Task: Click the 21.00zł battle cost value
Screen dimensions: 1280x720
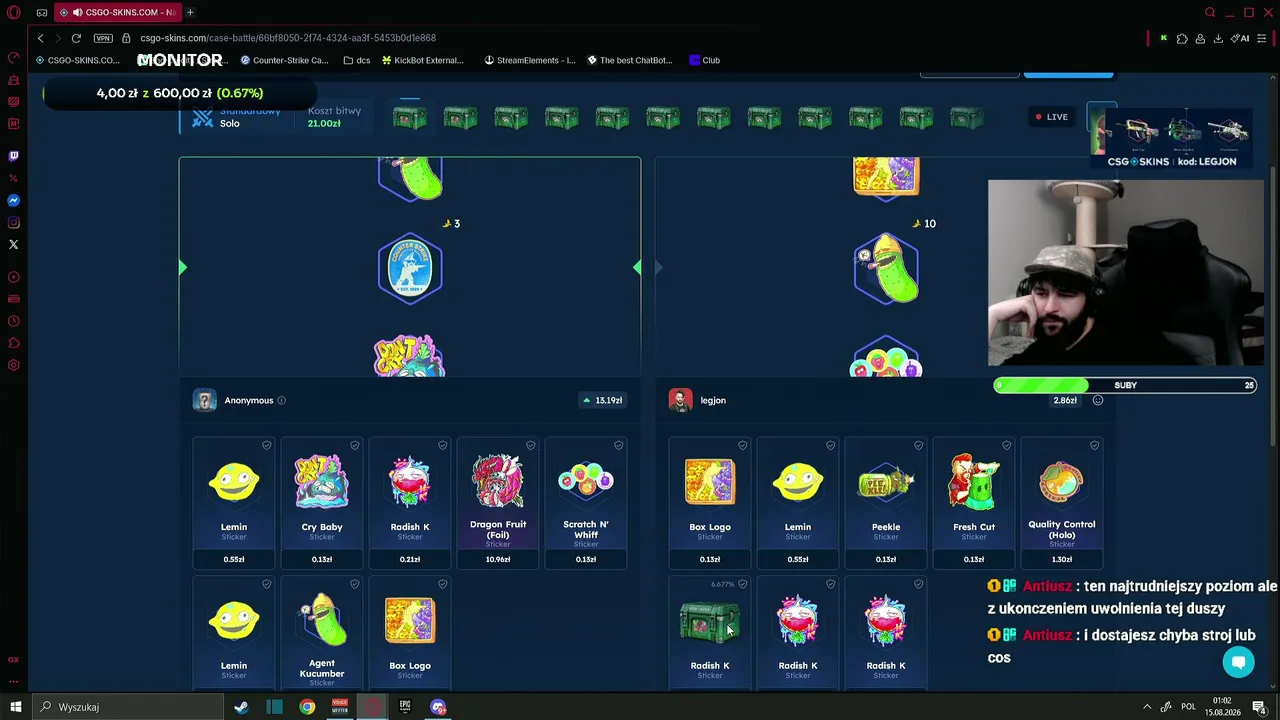Action: (324, 124)
